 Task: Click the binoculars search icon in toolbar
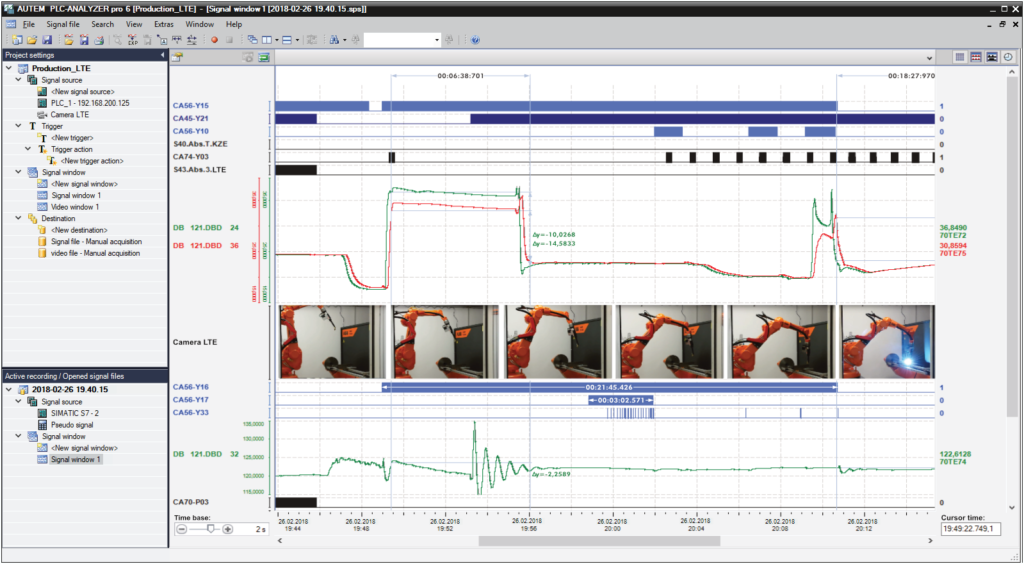[x=334, y=40]
